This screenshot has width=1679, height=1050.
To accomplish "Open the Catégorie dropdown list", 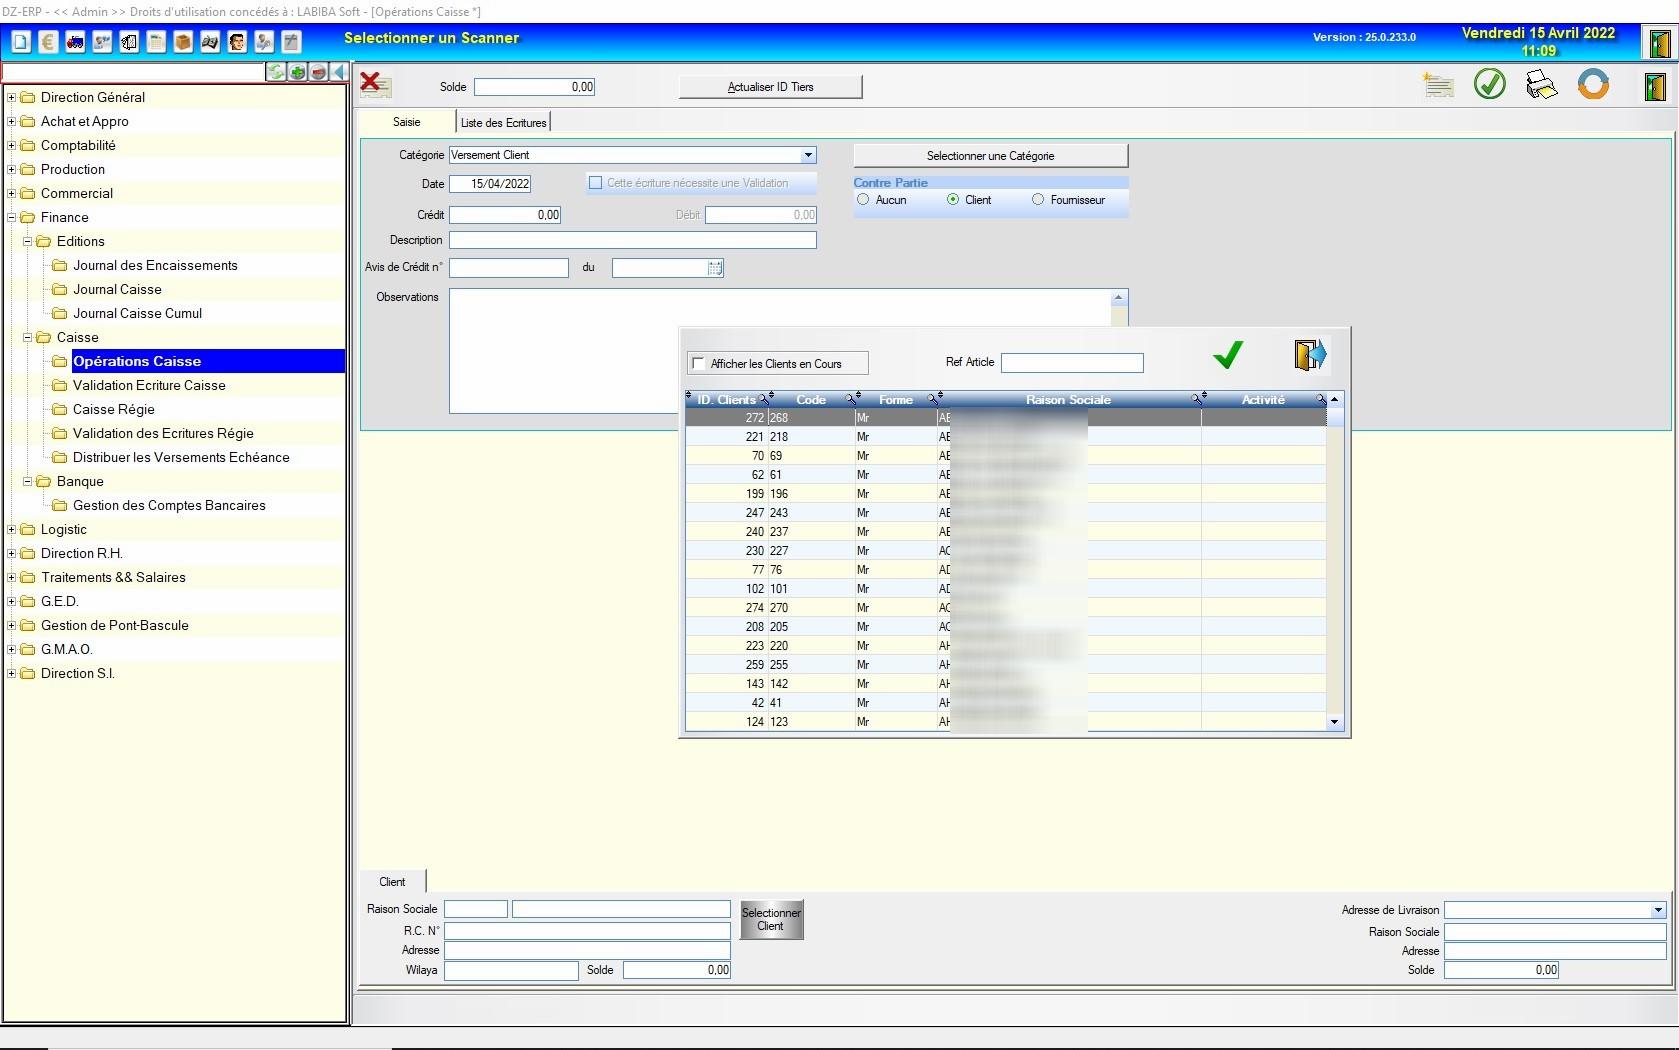I will point(808,155).
